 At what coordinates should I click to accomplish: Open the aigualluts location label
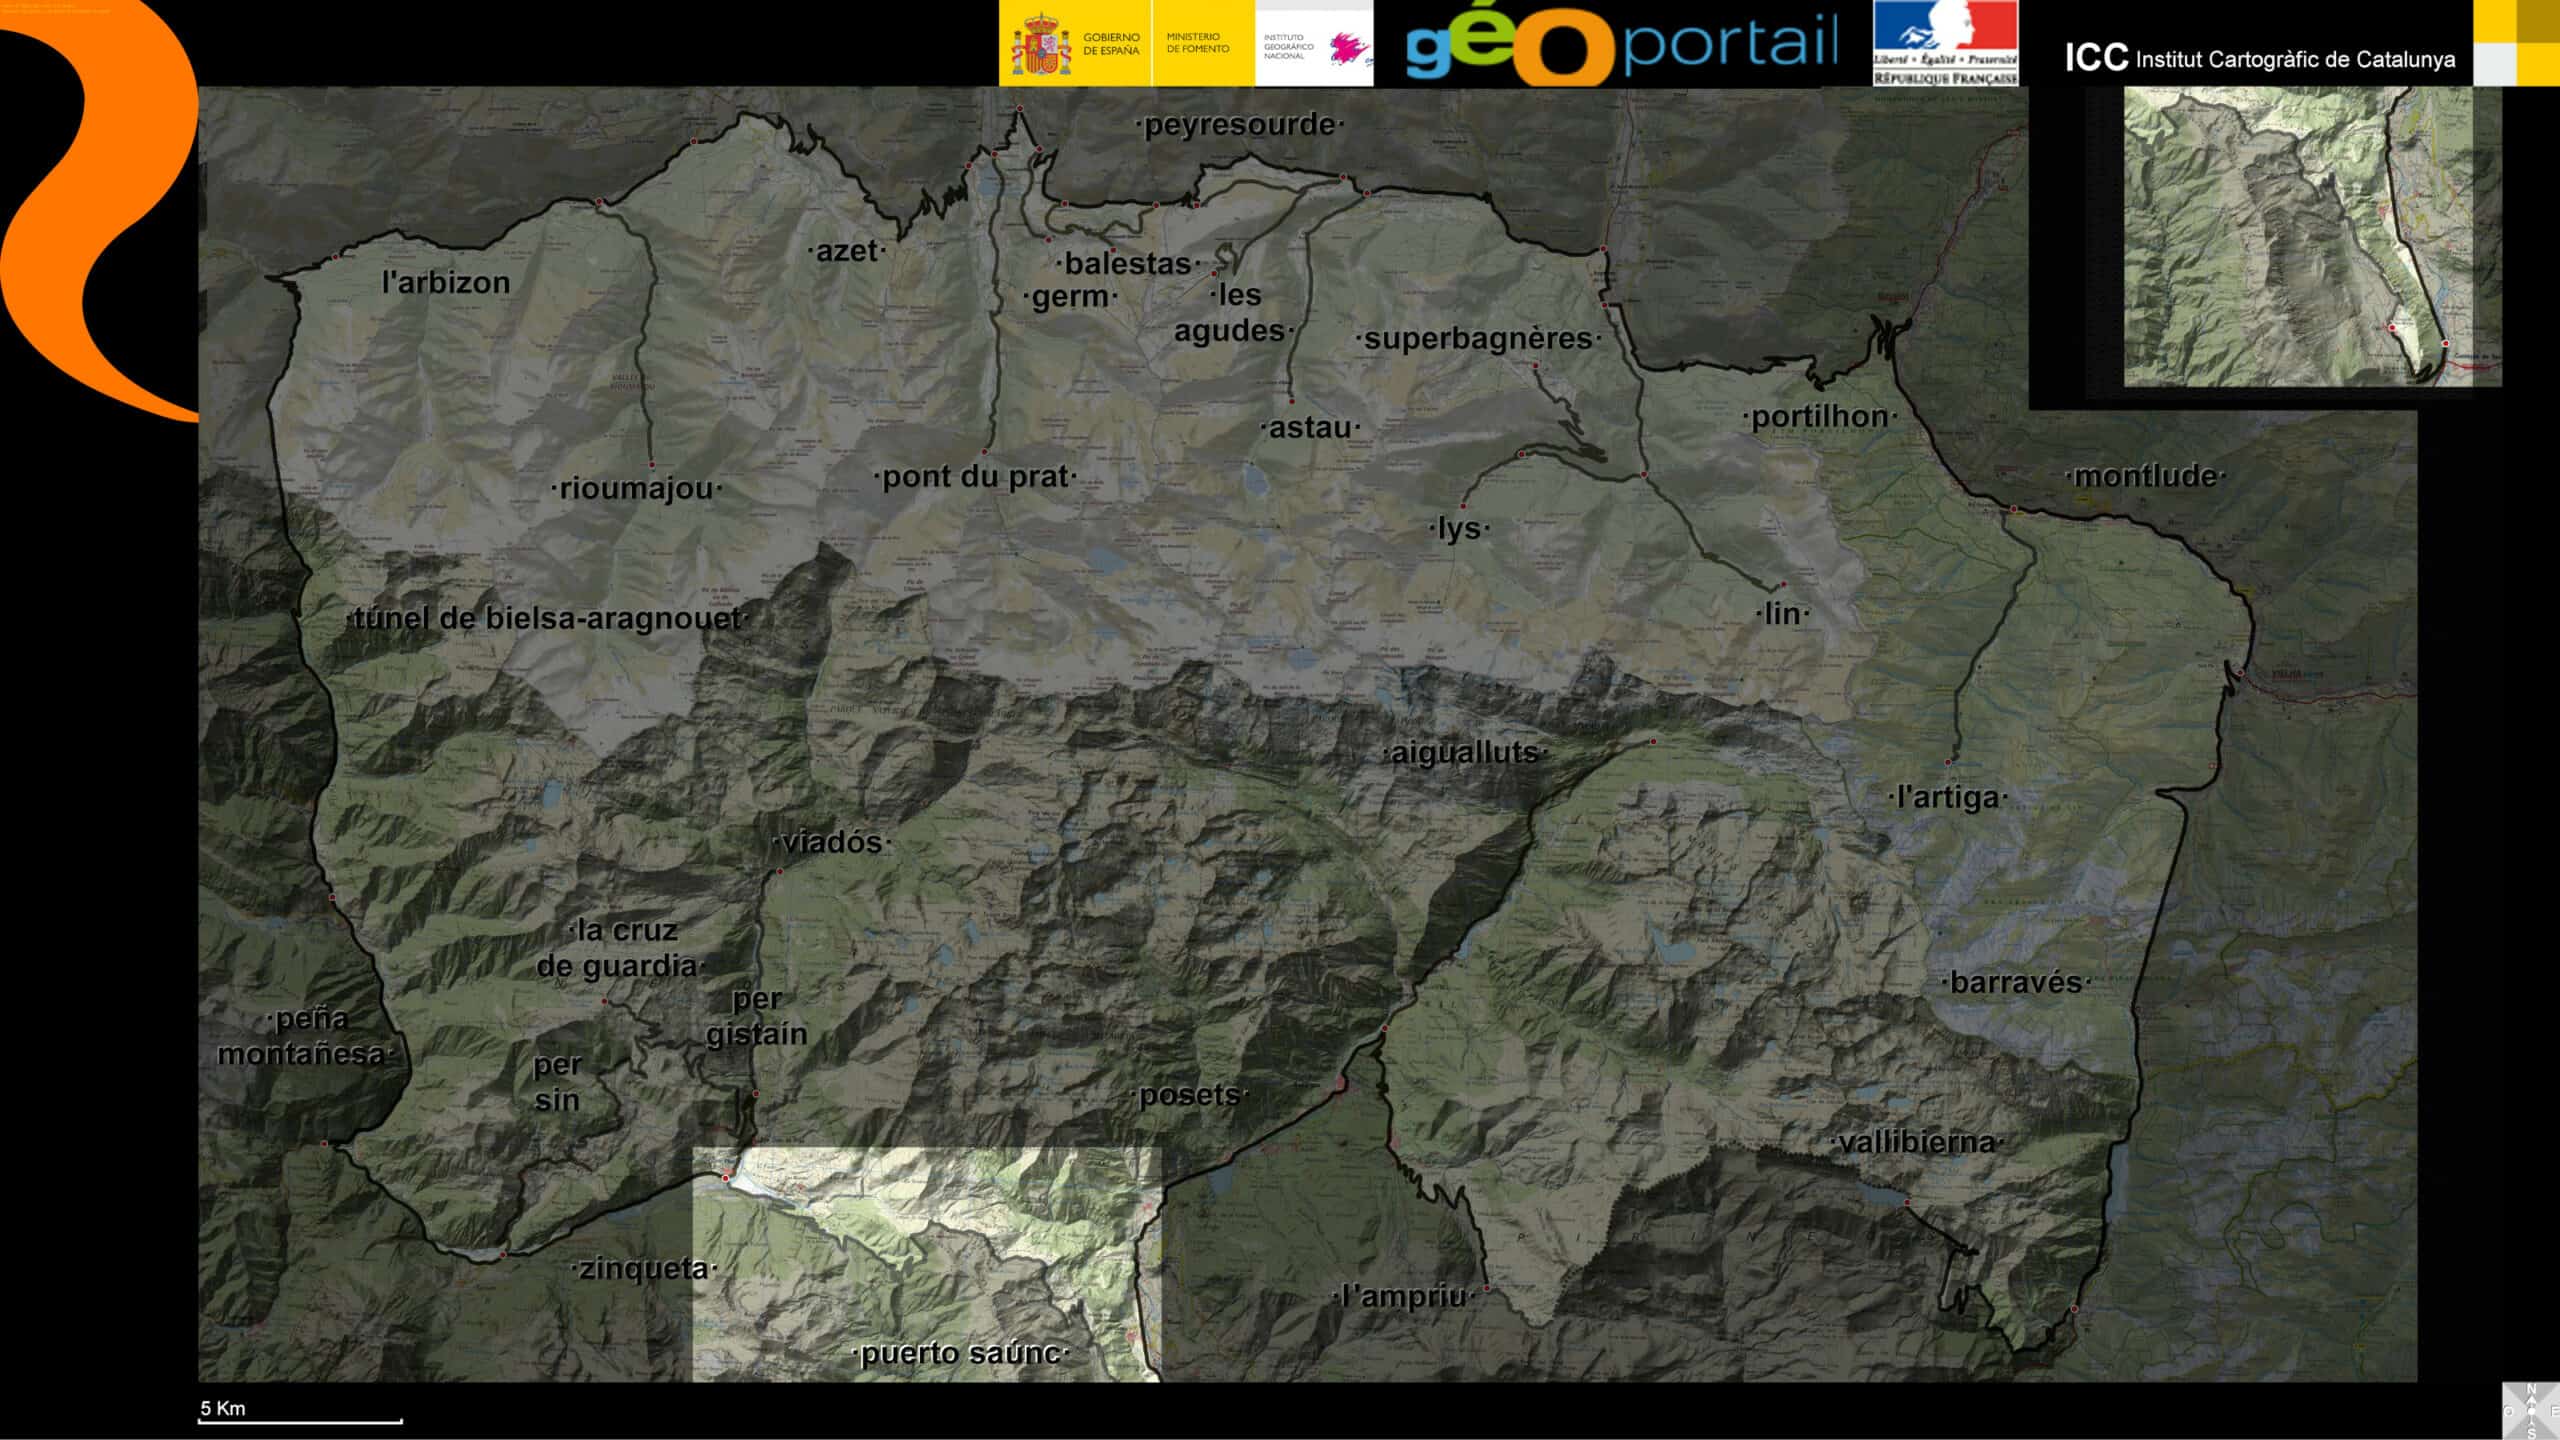pyautogui.click(x=1465, y=753)
